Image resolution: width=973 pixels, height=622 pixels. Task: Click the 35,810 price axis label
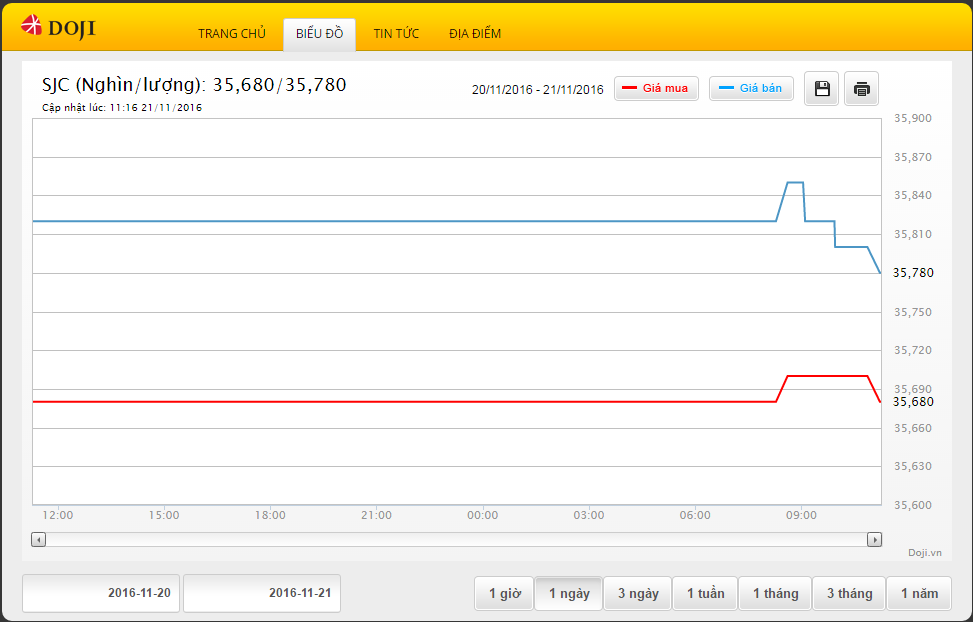[913, 234]
